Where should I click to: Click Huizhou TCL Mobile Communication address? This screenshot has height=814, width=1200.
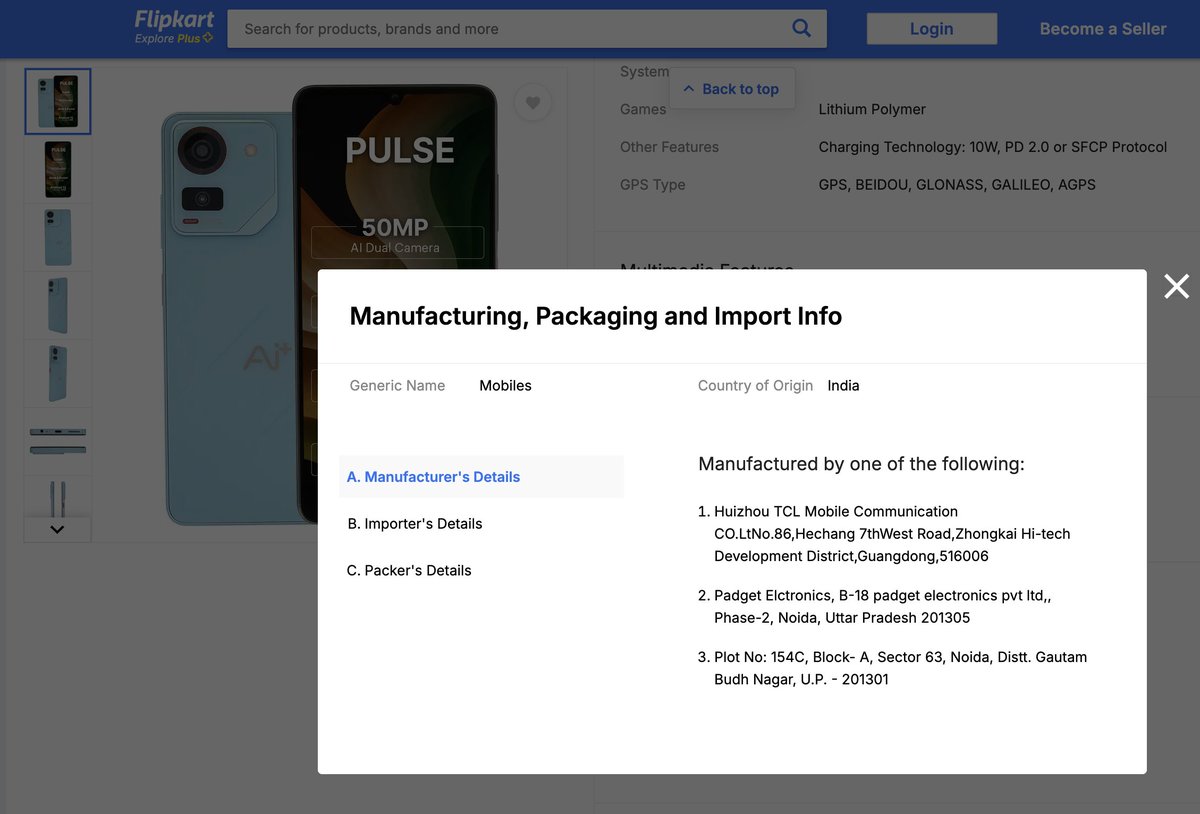[892, 534]
